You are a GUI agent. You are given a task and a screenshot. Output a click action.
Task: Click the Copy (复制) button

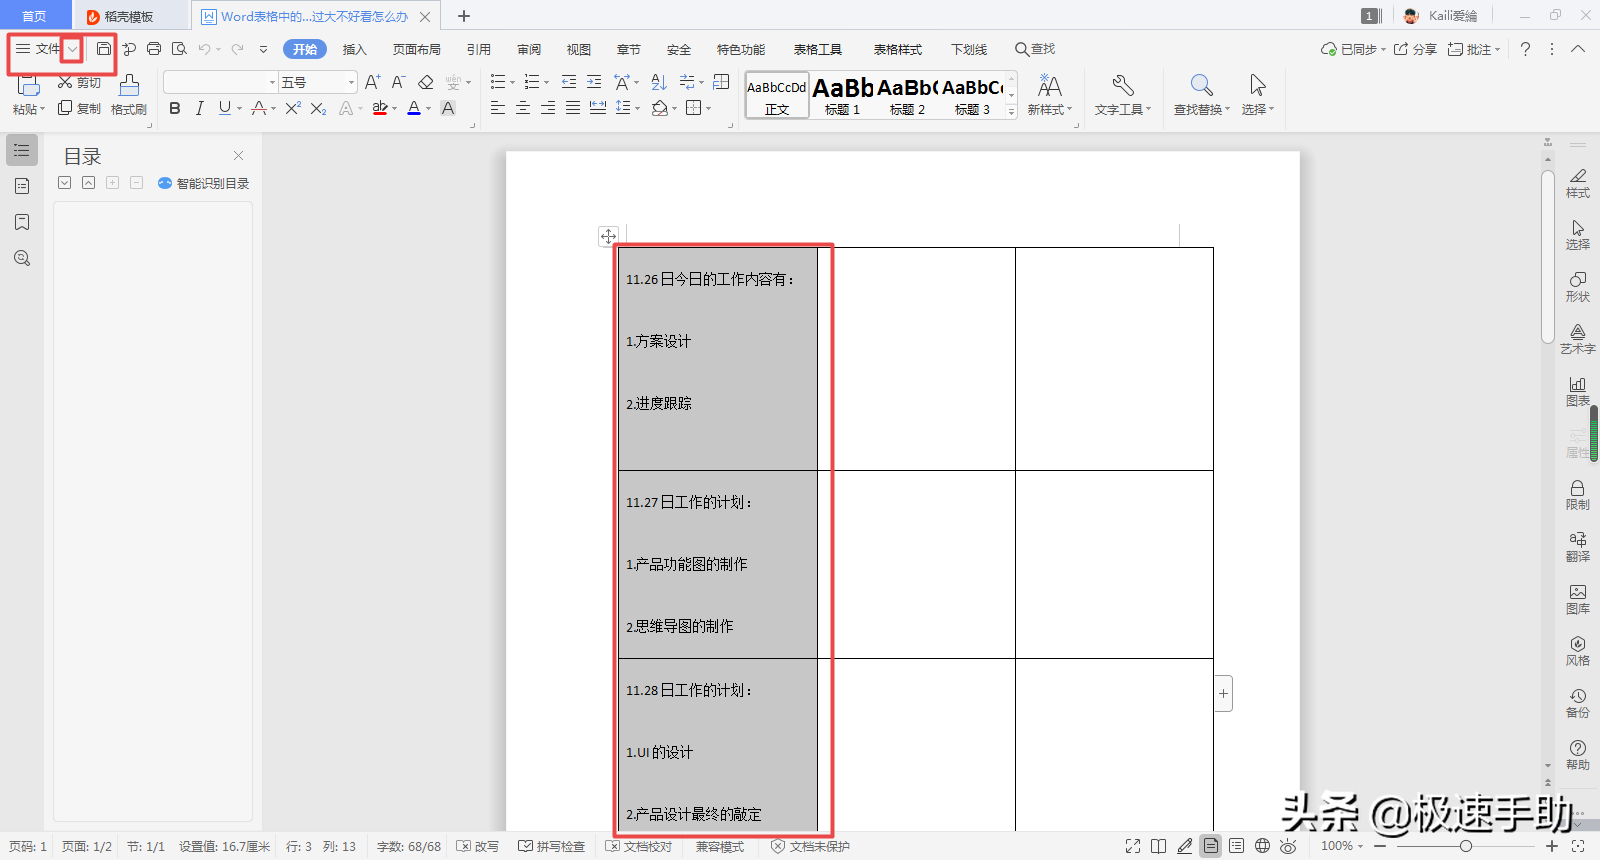pyautogui.click(x=79, y=108)
